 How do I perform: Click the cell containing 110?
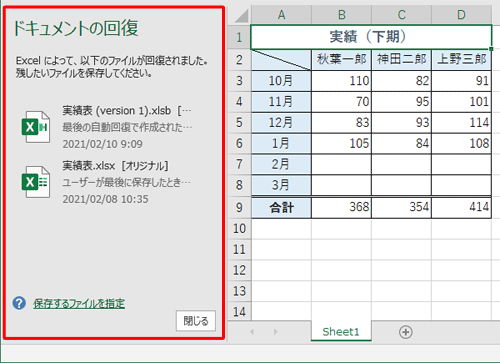[x=341, y=81]
